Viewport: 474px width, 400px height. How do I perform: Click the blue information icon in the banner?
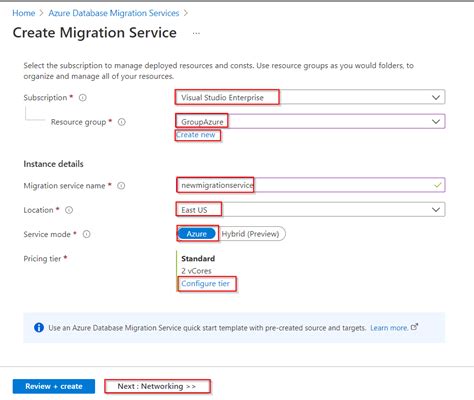click(x=39, y=328)
